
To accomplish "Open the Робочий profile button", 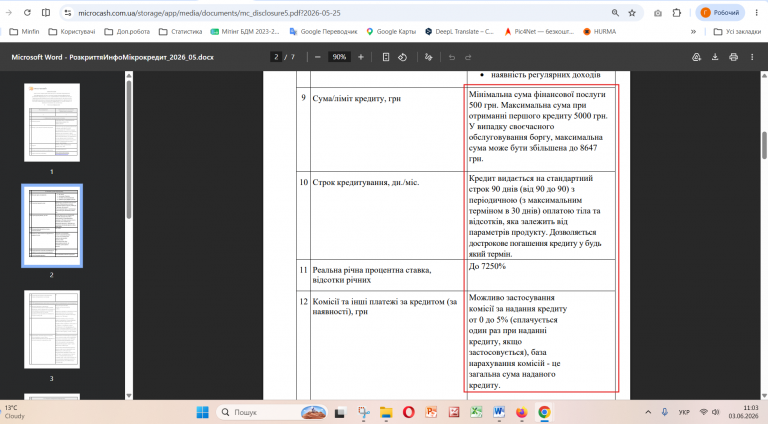I will pyautogui.click(x=720, y=13).
